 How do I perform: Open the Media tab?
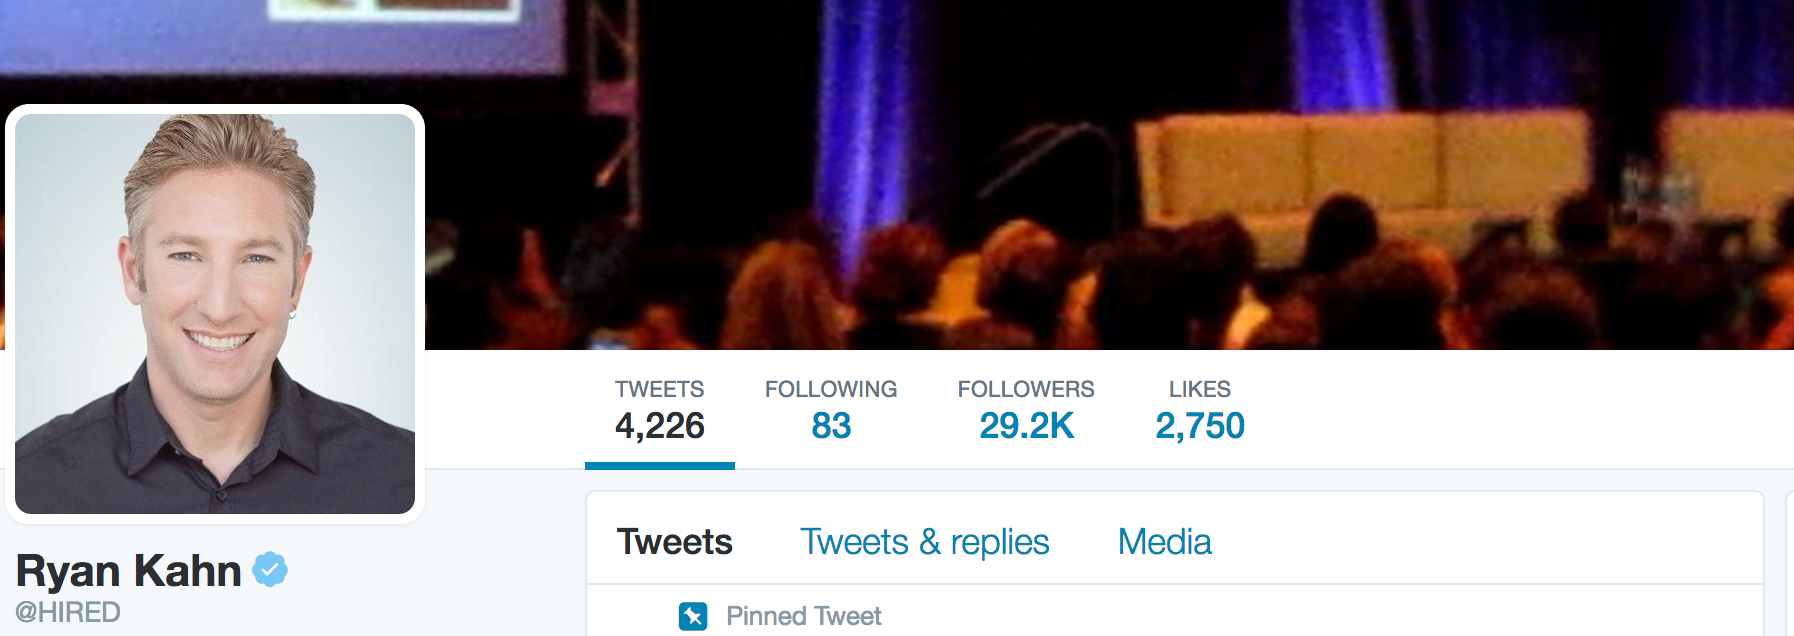1165,542
